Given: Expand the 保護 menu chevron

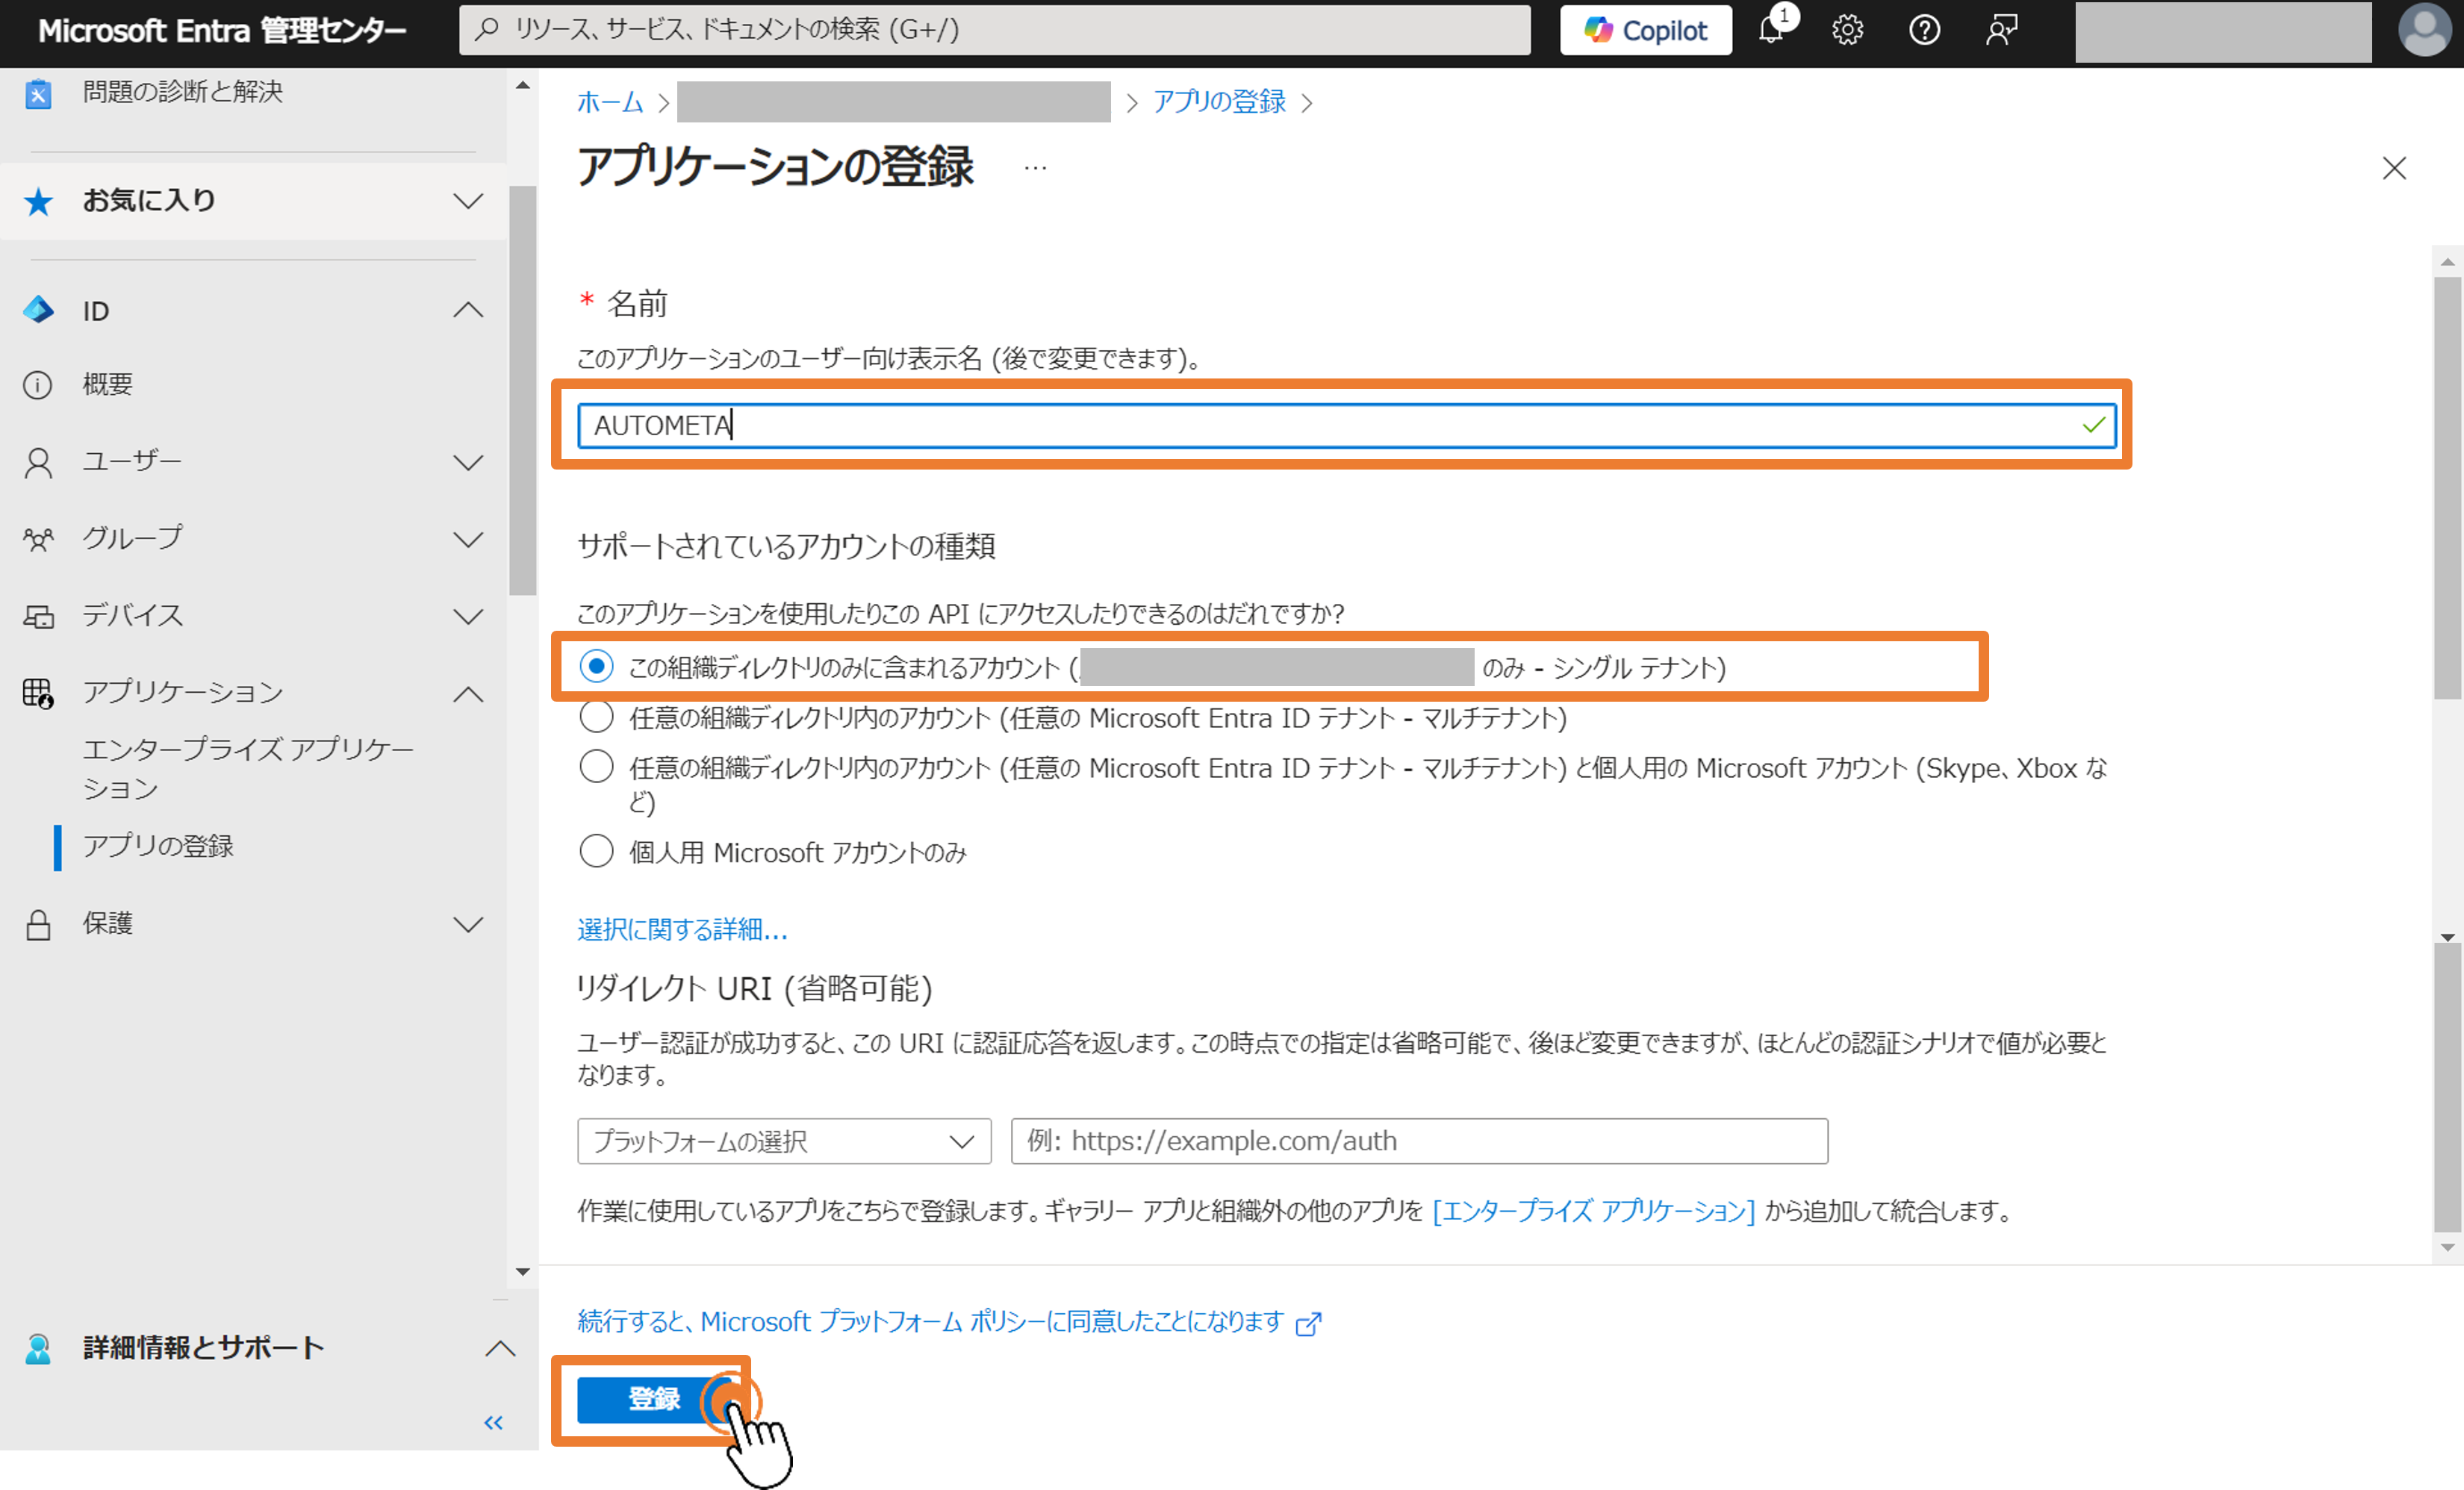Looking at the screenshot, I should (468, 925).
